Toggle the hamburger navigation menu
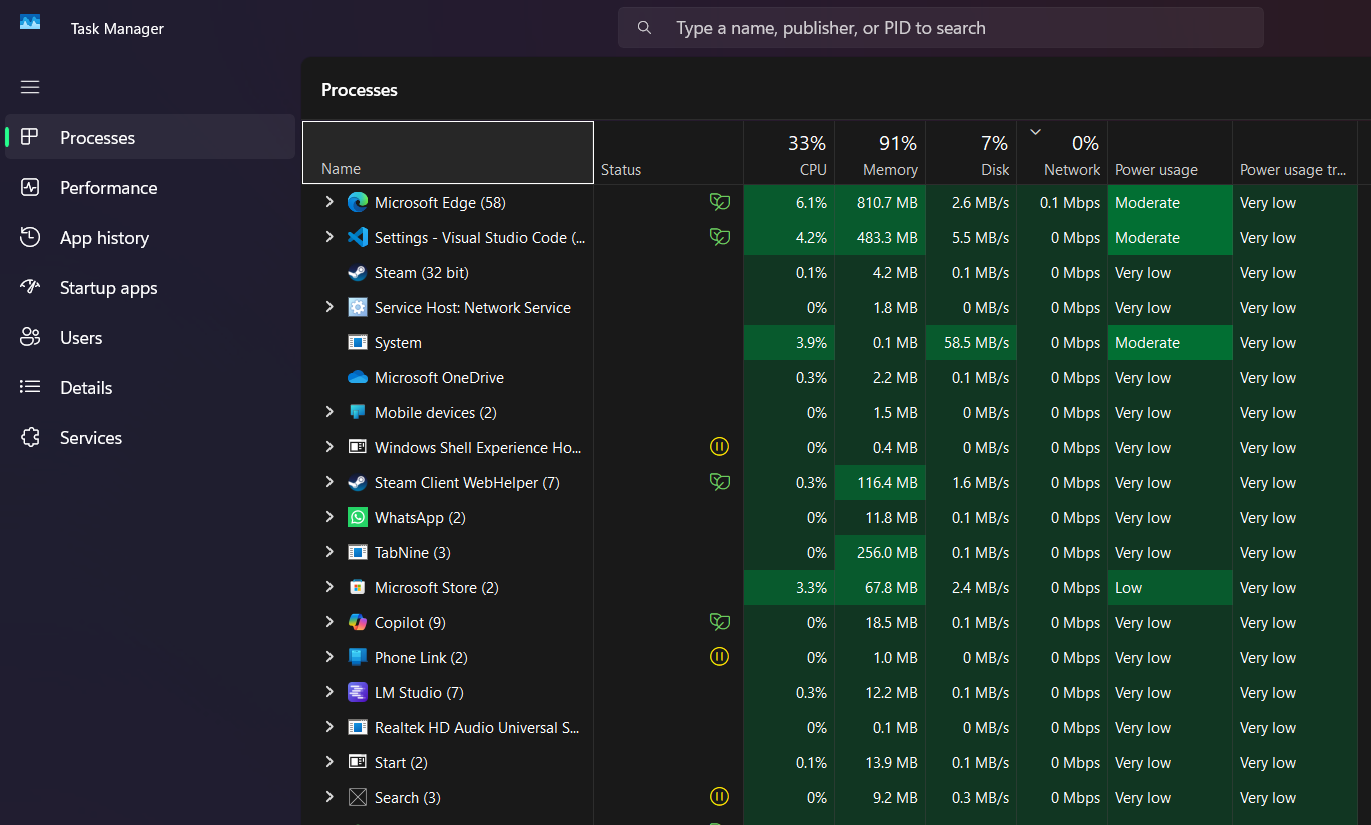This screenshot has height=825, width=1371. (x=30, y=87)
